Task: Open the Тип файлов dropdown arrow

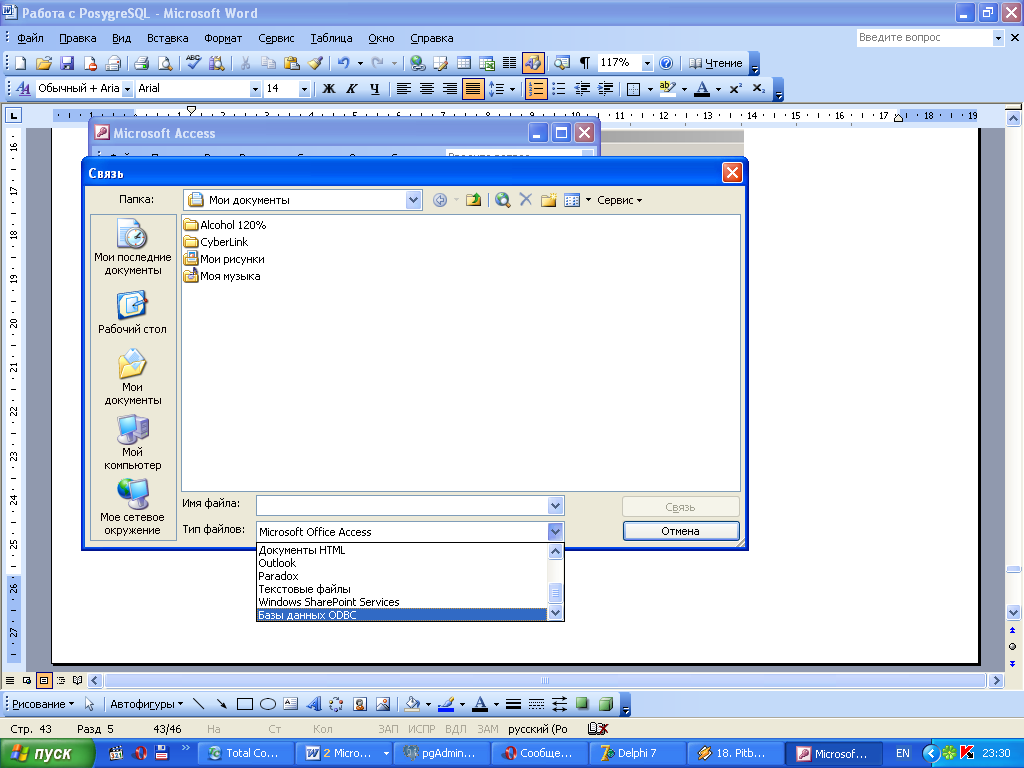Action: point(555,532)
